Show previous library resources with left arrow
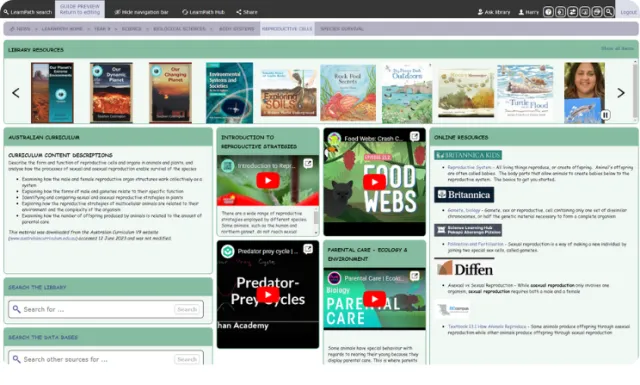 click(16, 93)
